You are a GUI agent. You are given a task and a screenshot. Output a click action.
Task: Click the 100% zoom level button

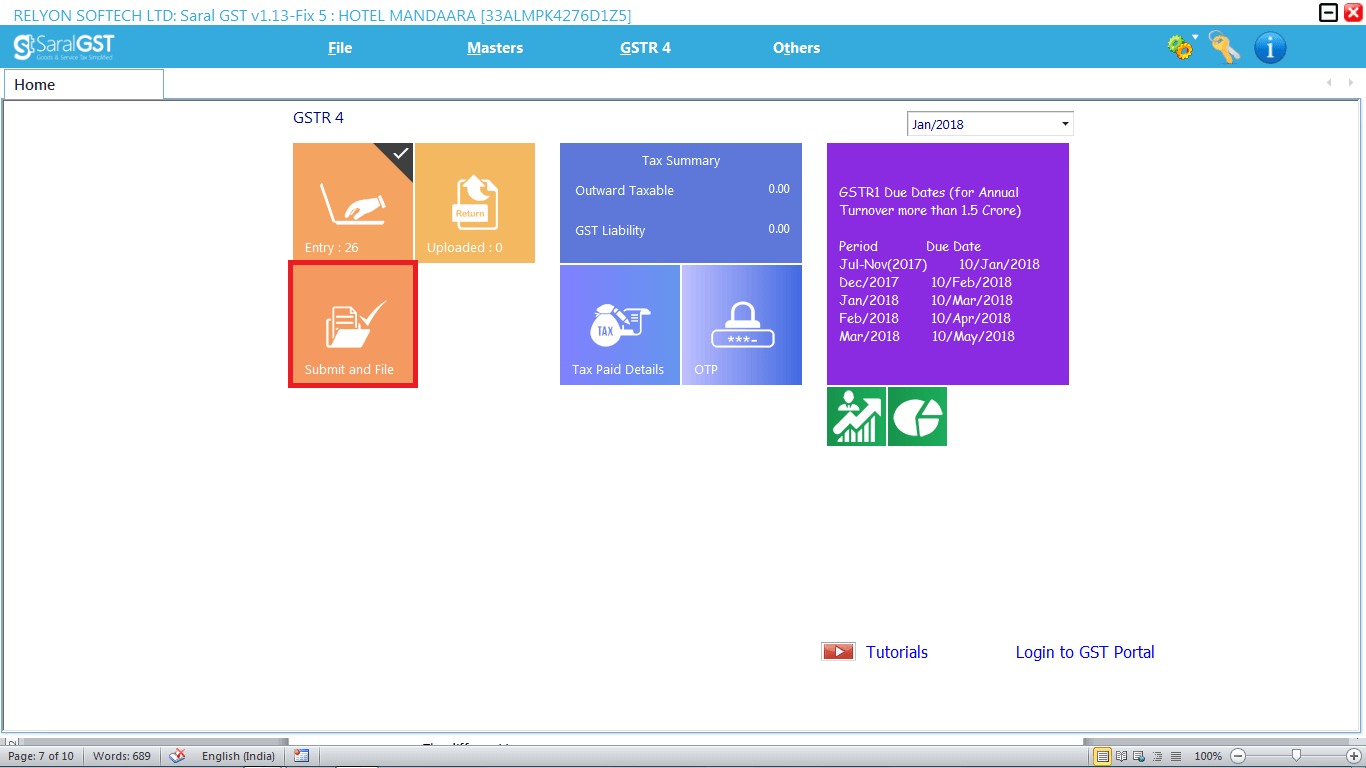pyautogui.click(x=1208, y=756)
